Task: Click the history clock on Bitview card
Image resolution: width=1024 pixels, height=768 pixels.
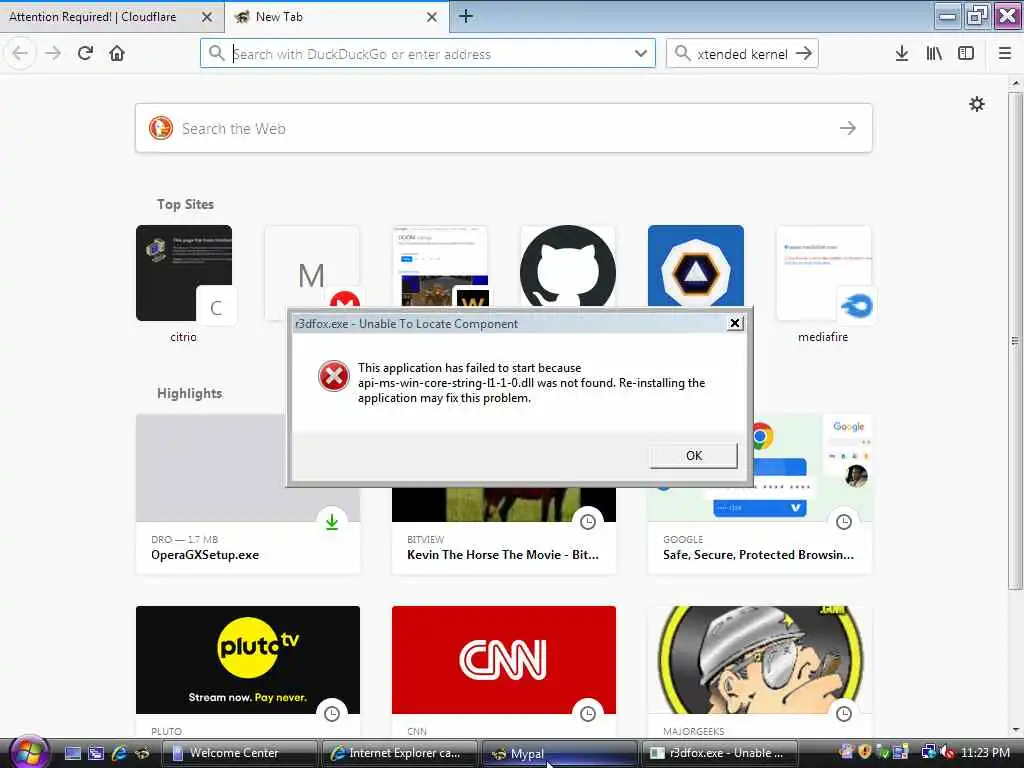Action: click(588, 521)
